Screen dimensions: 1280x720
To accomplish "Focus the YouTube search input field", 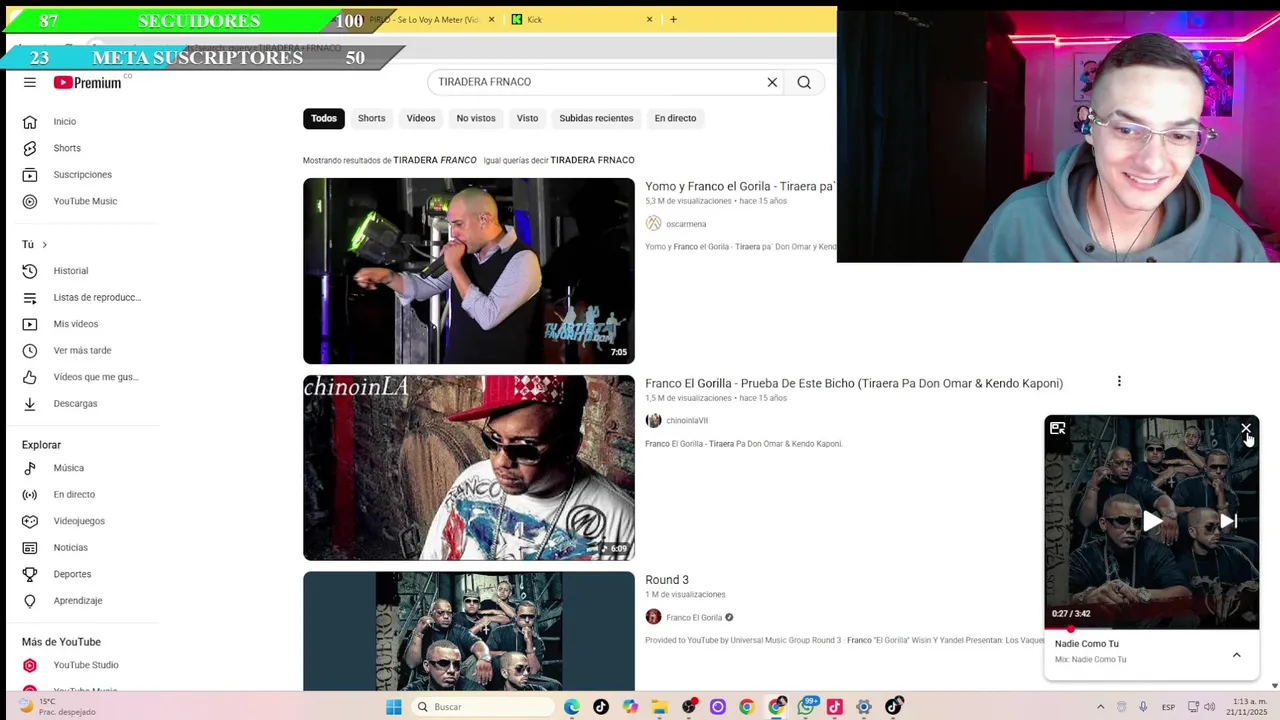I will tap(595, 82).
